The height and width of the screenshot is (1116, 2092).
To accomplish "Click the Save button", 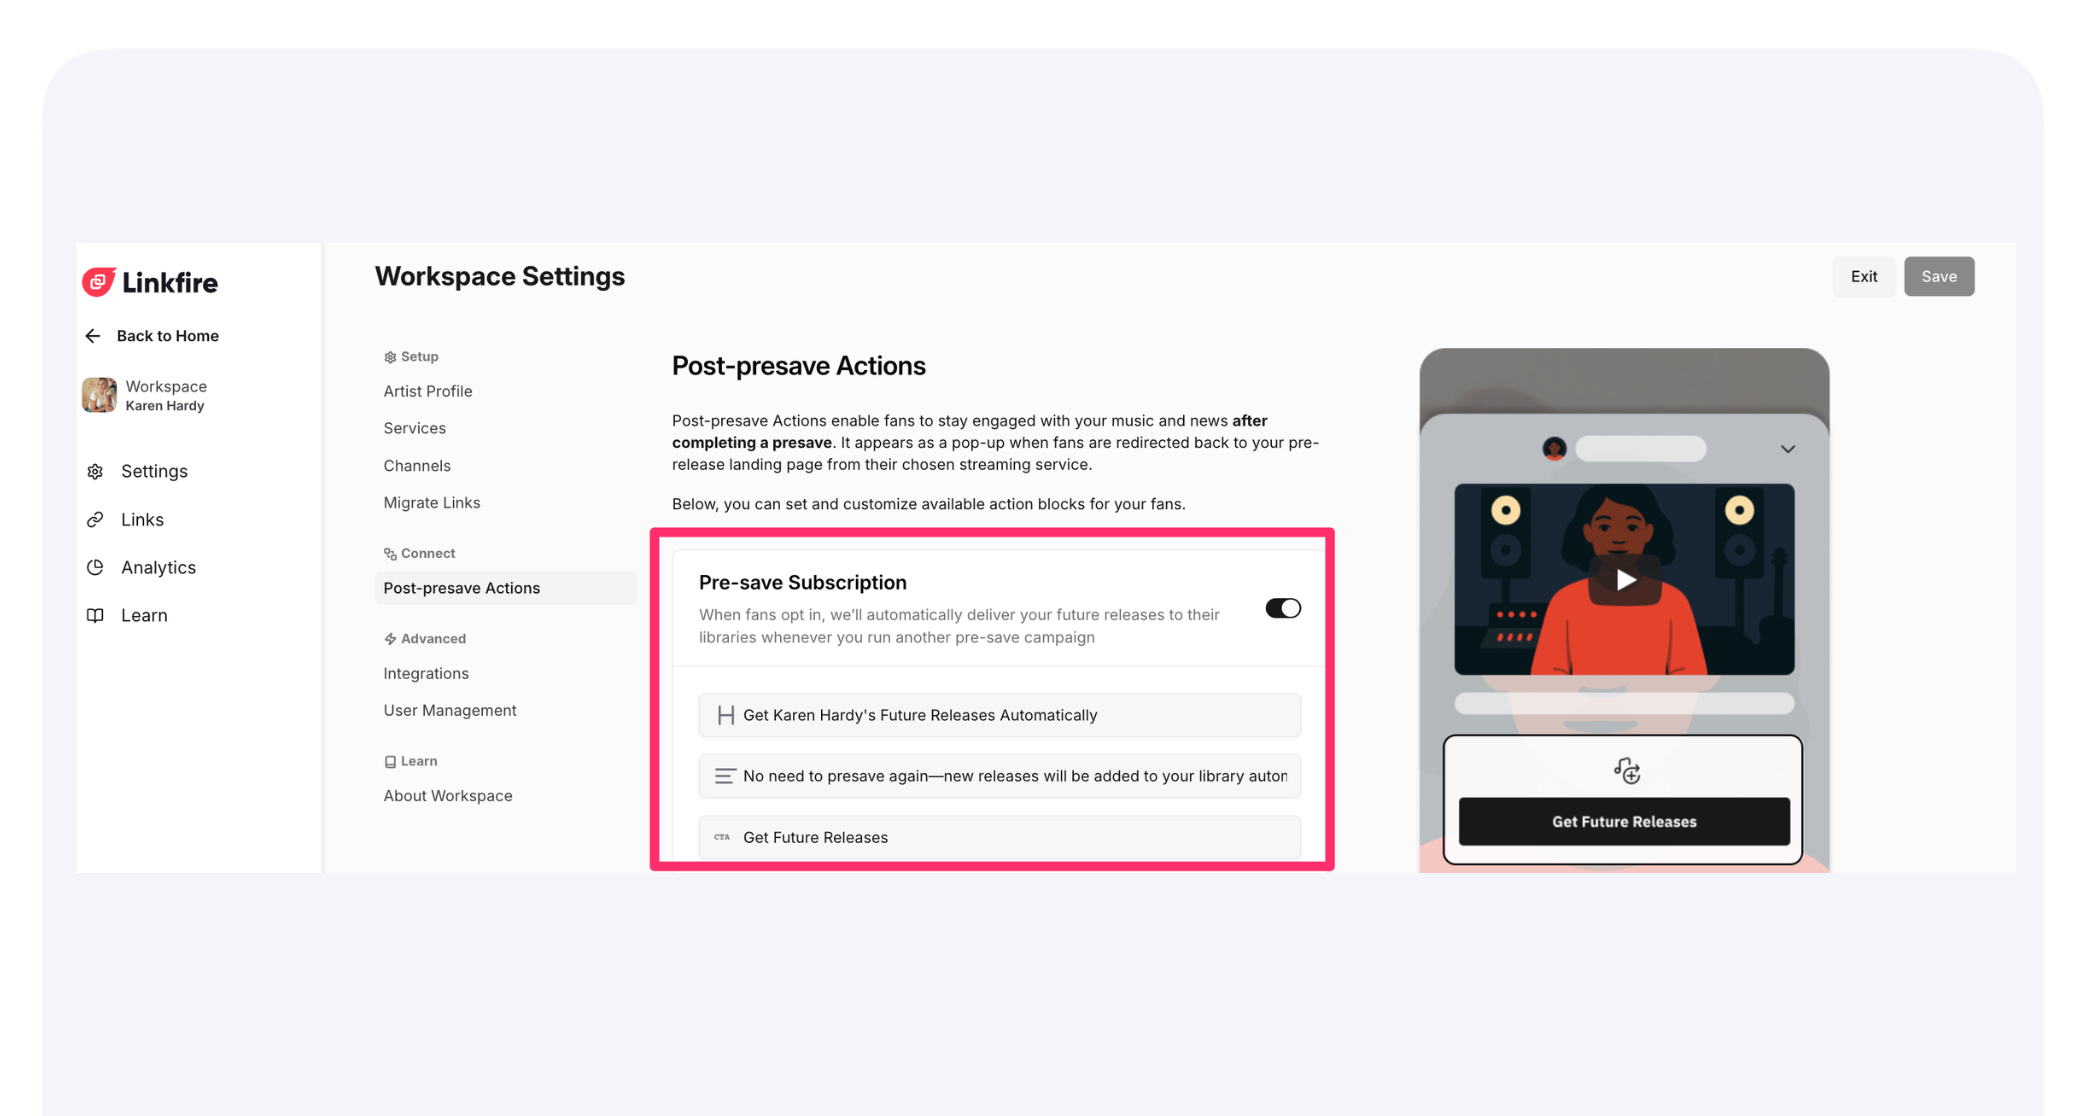I will [x=1938, y=277].
